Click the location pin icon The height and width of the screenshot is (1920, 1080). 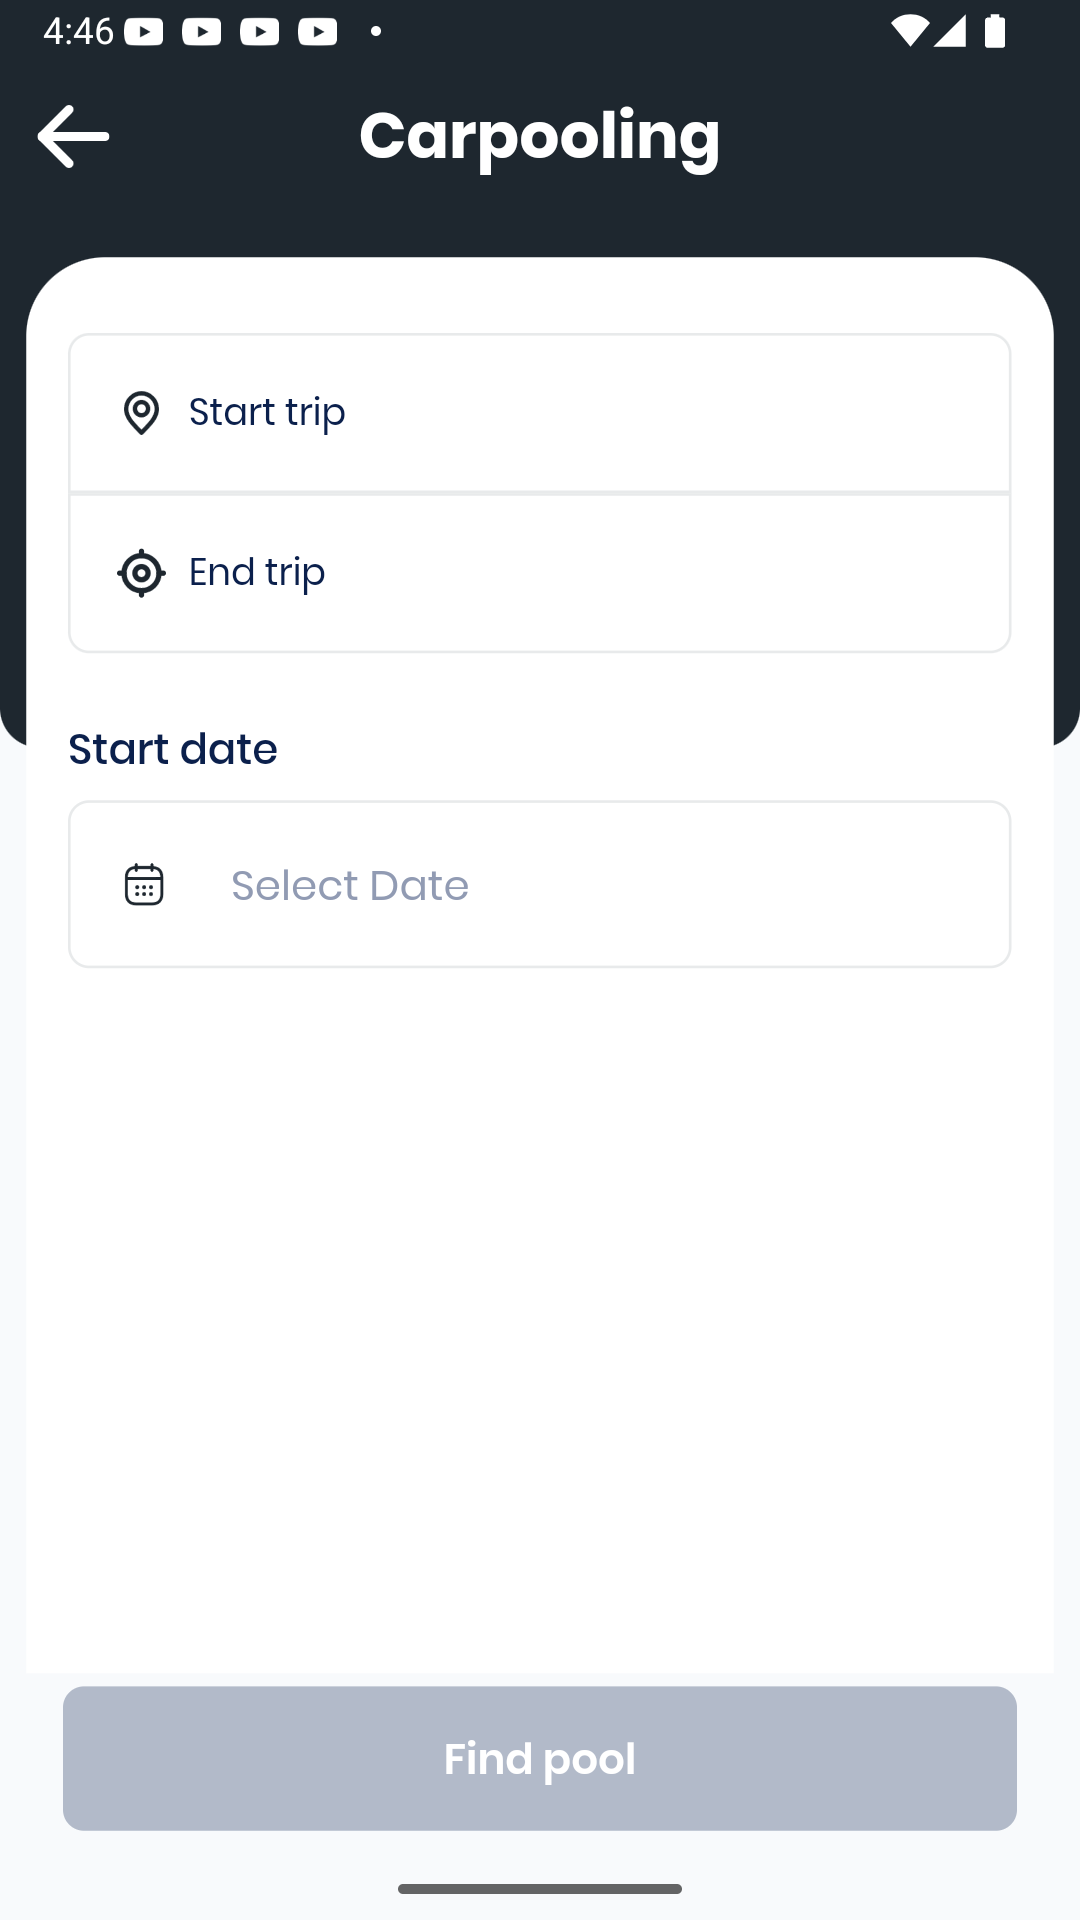click(141, 412)
